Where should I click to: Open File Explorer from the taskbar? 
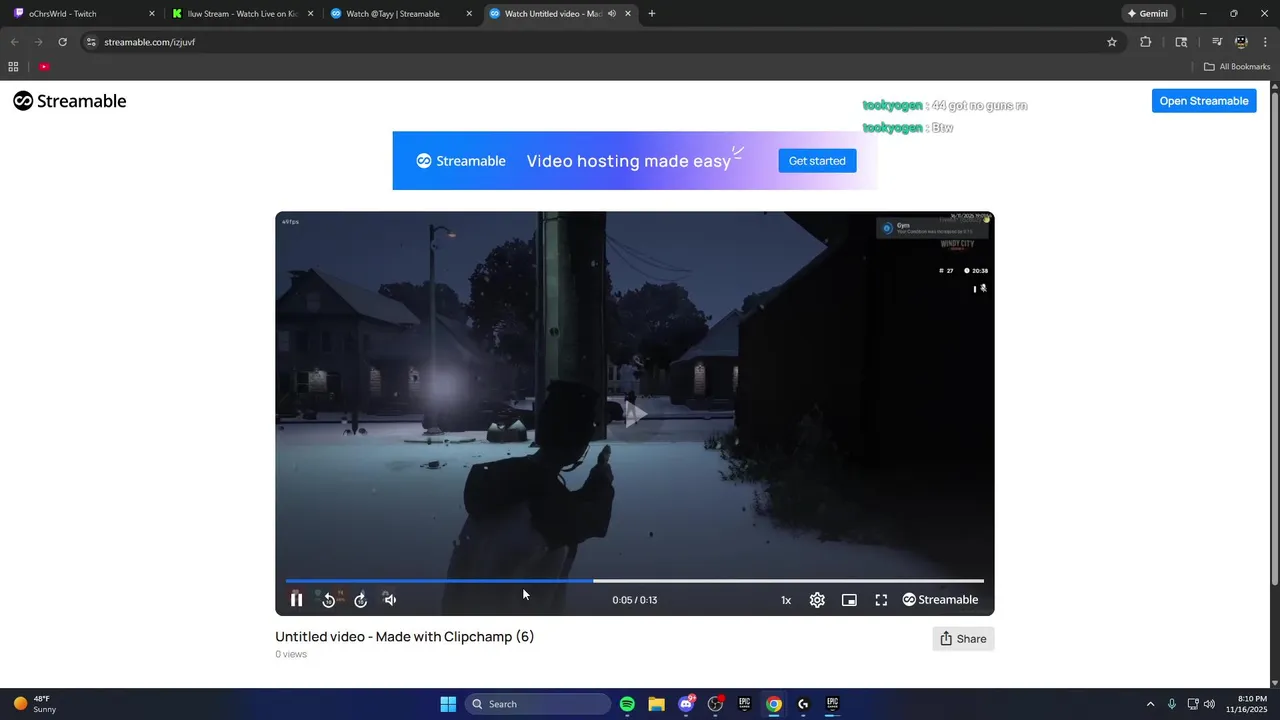(x=656, y=704)
